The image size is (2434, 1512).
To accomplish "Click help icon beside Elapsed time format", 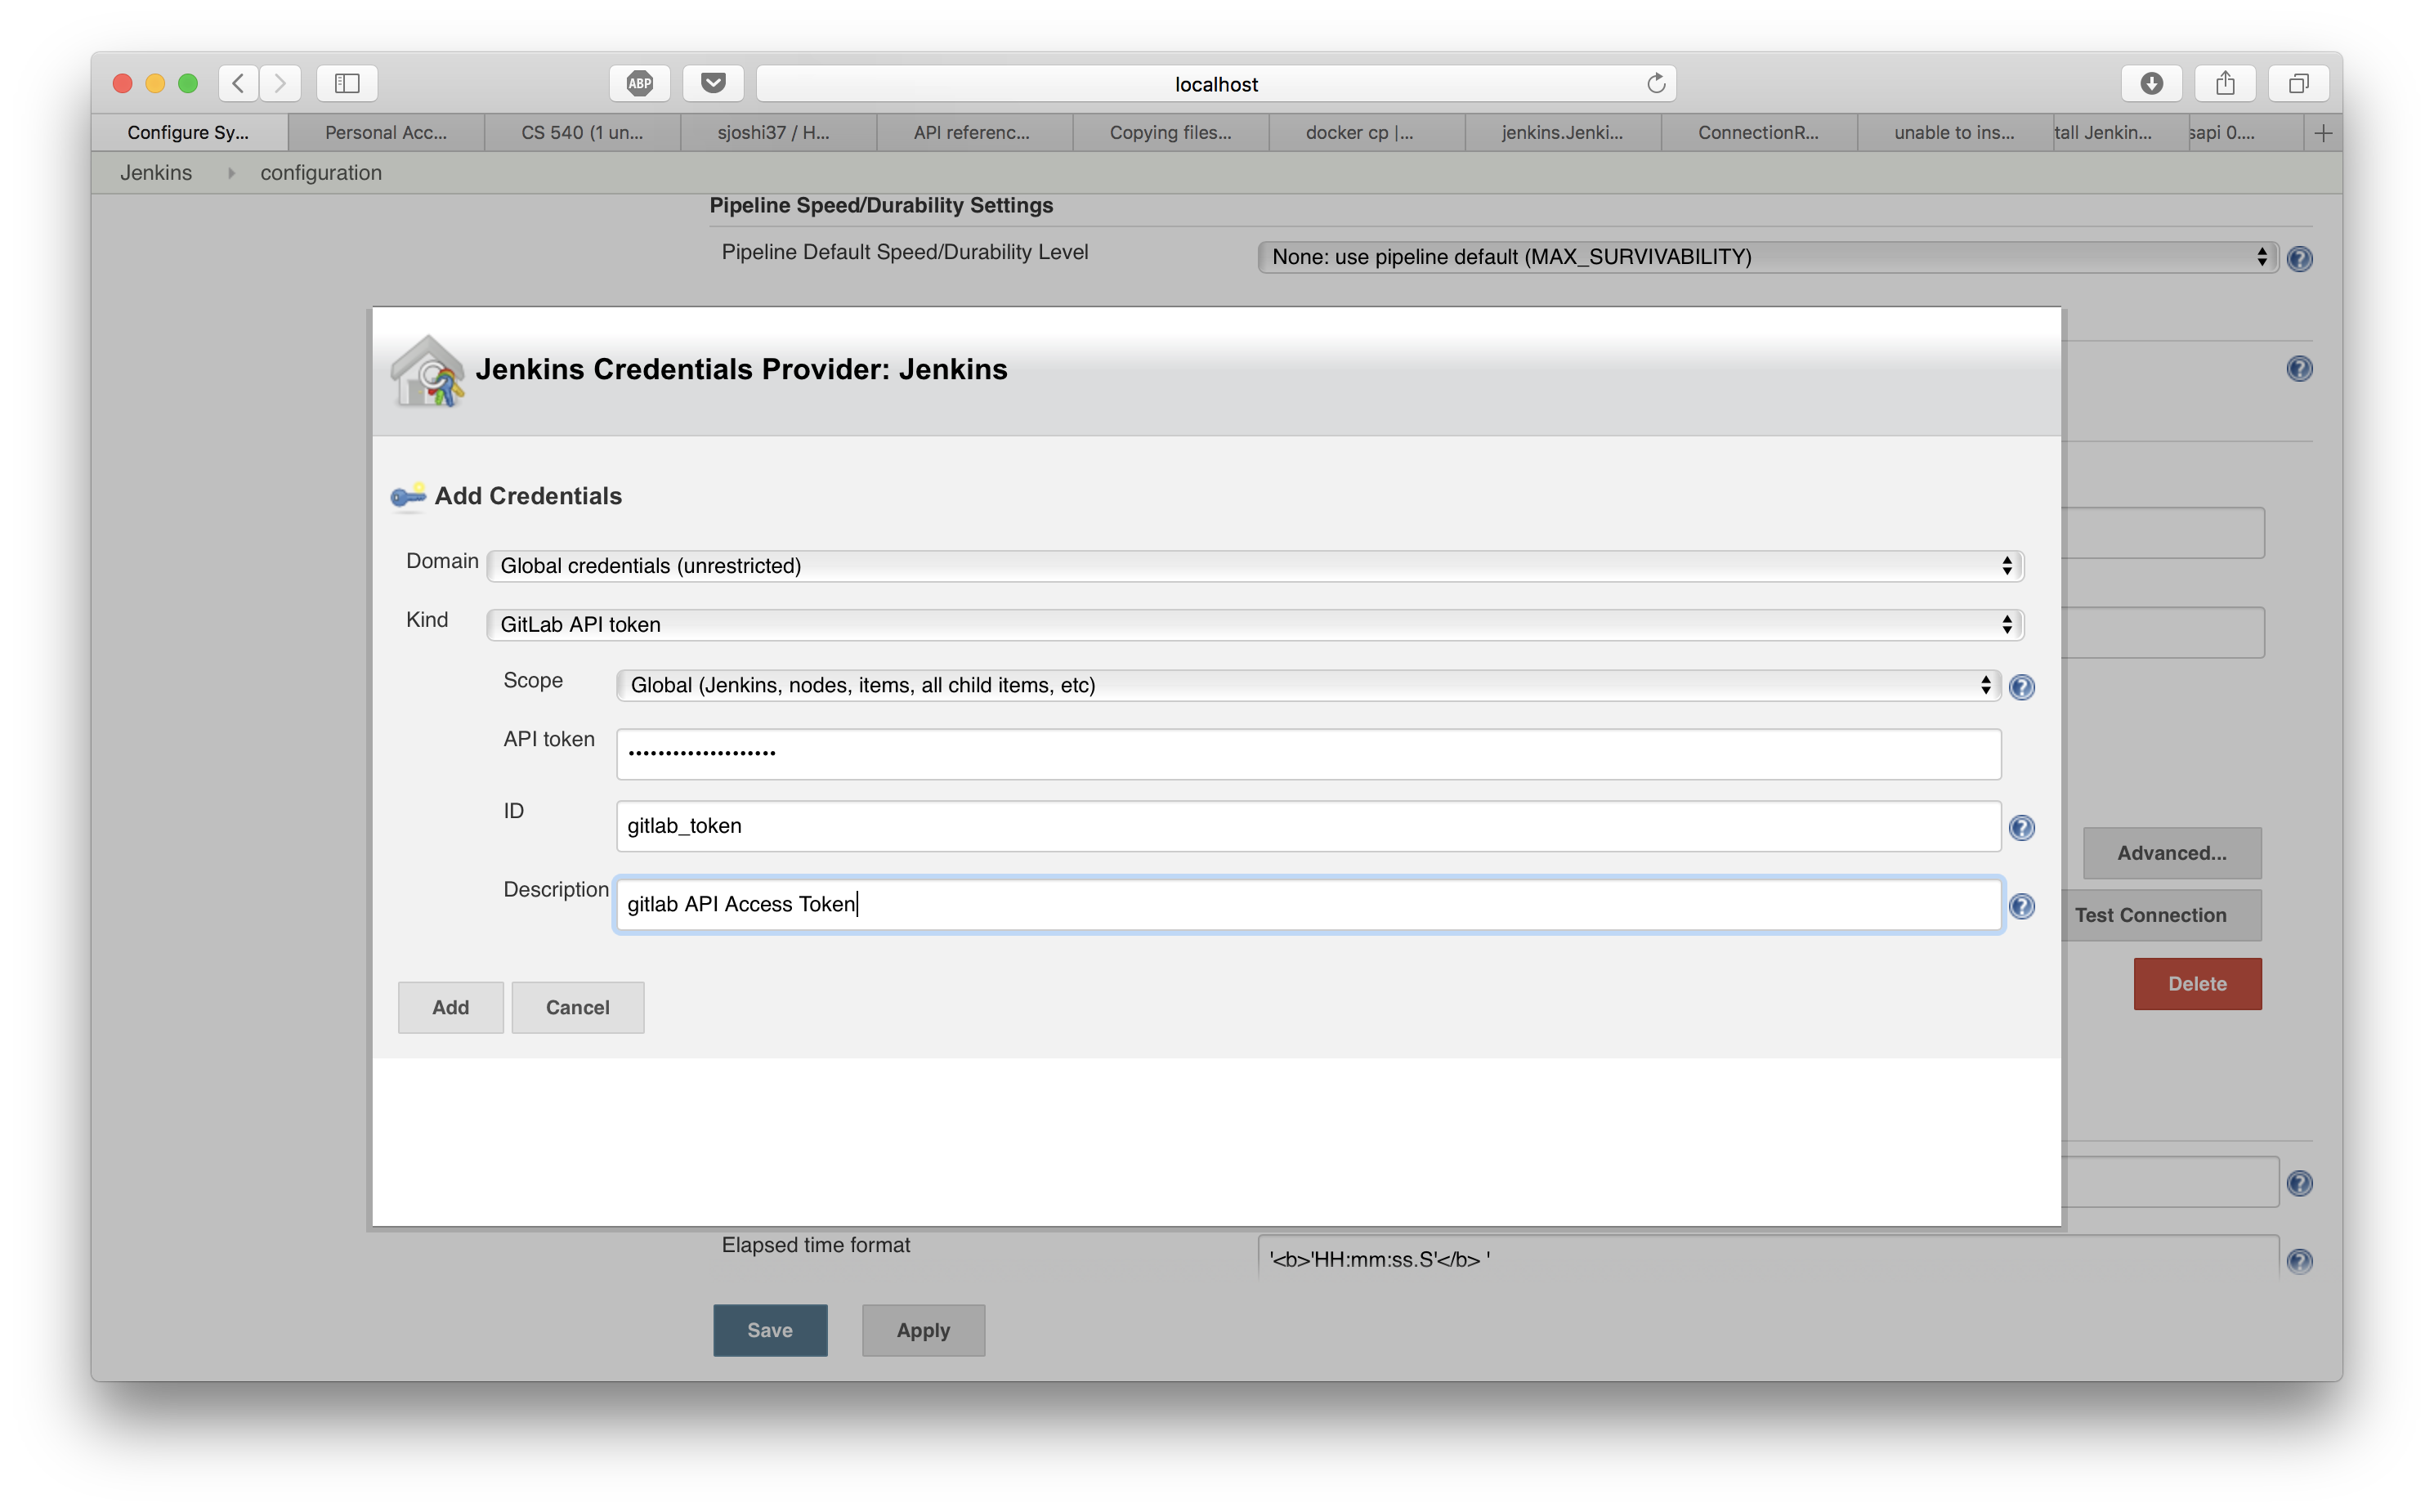I will coord(2299,1261).
